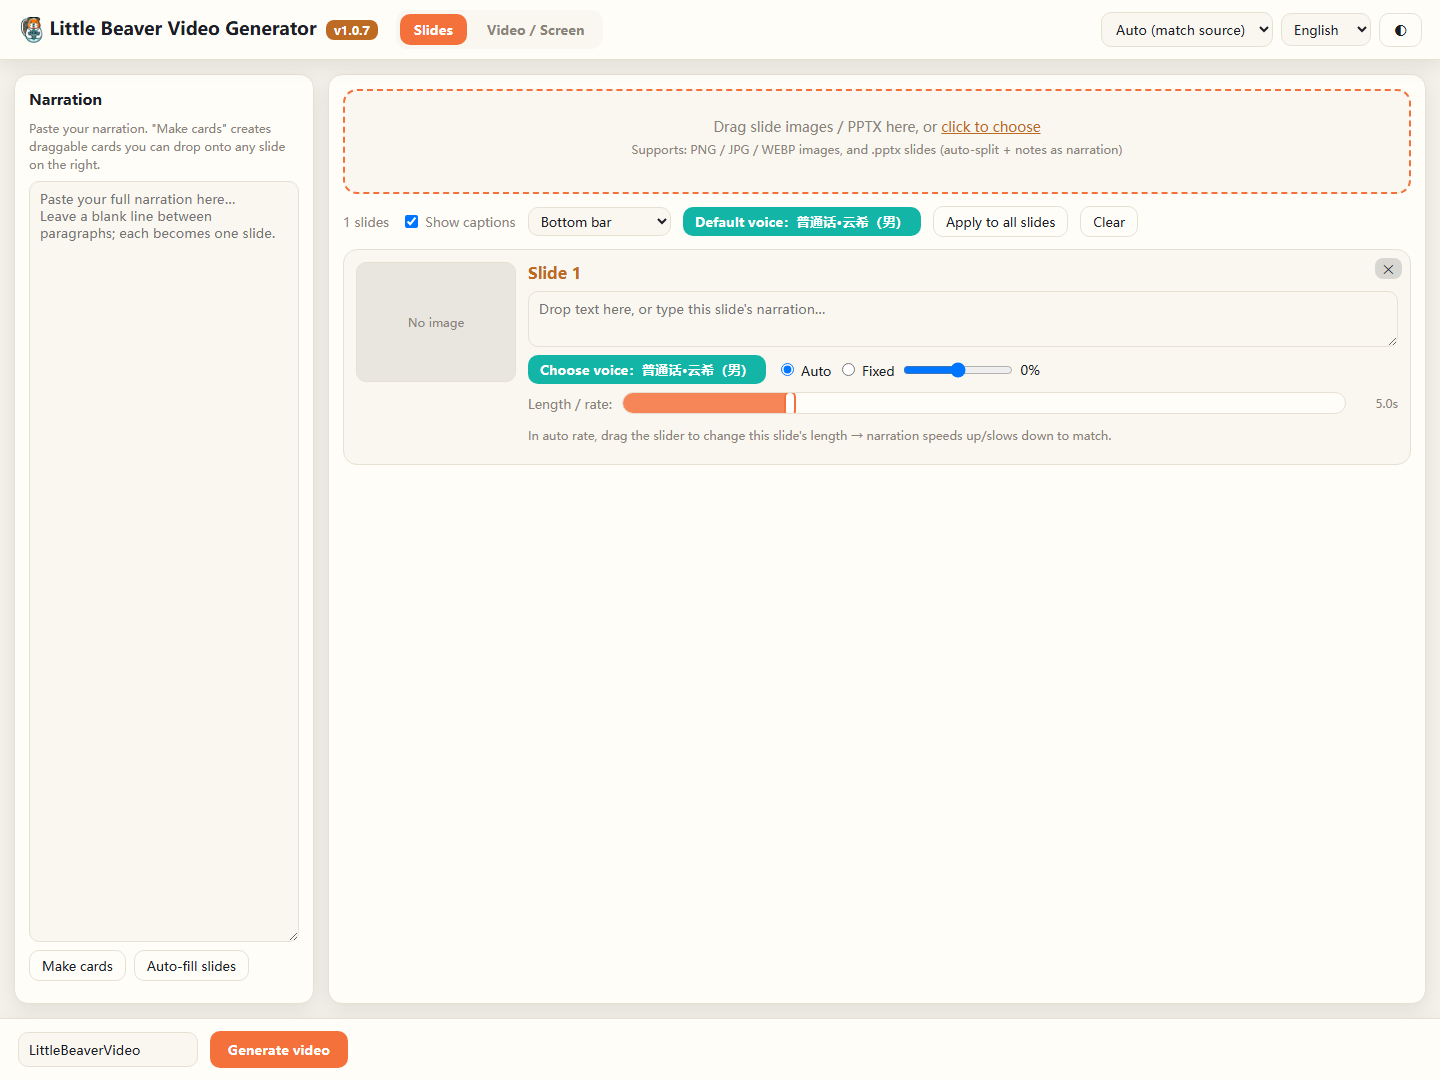Viewport: 1440px width, 1080px height.
Task: Open the English language dropdown
Action: click(1326, 30)
